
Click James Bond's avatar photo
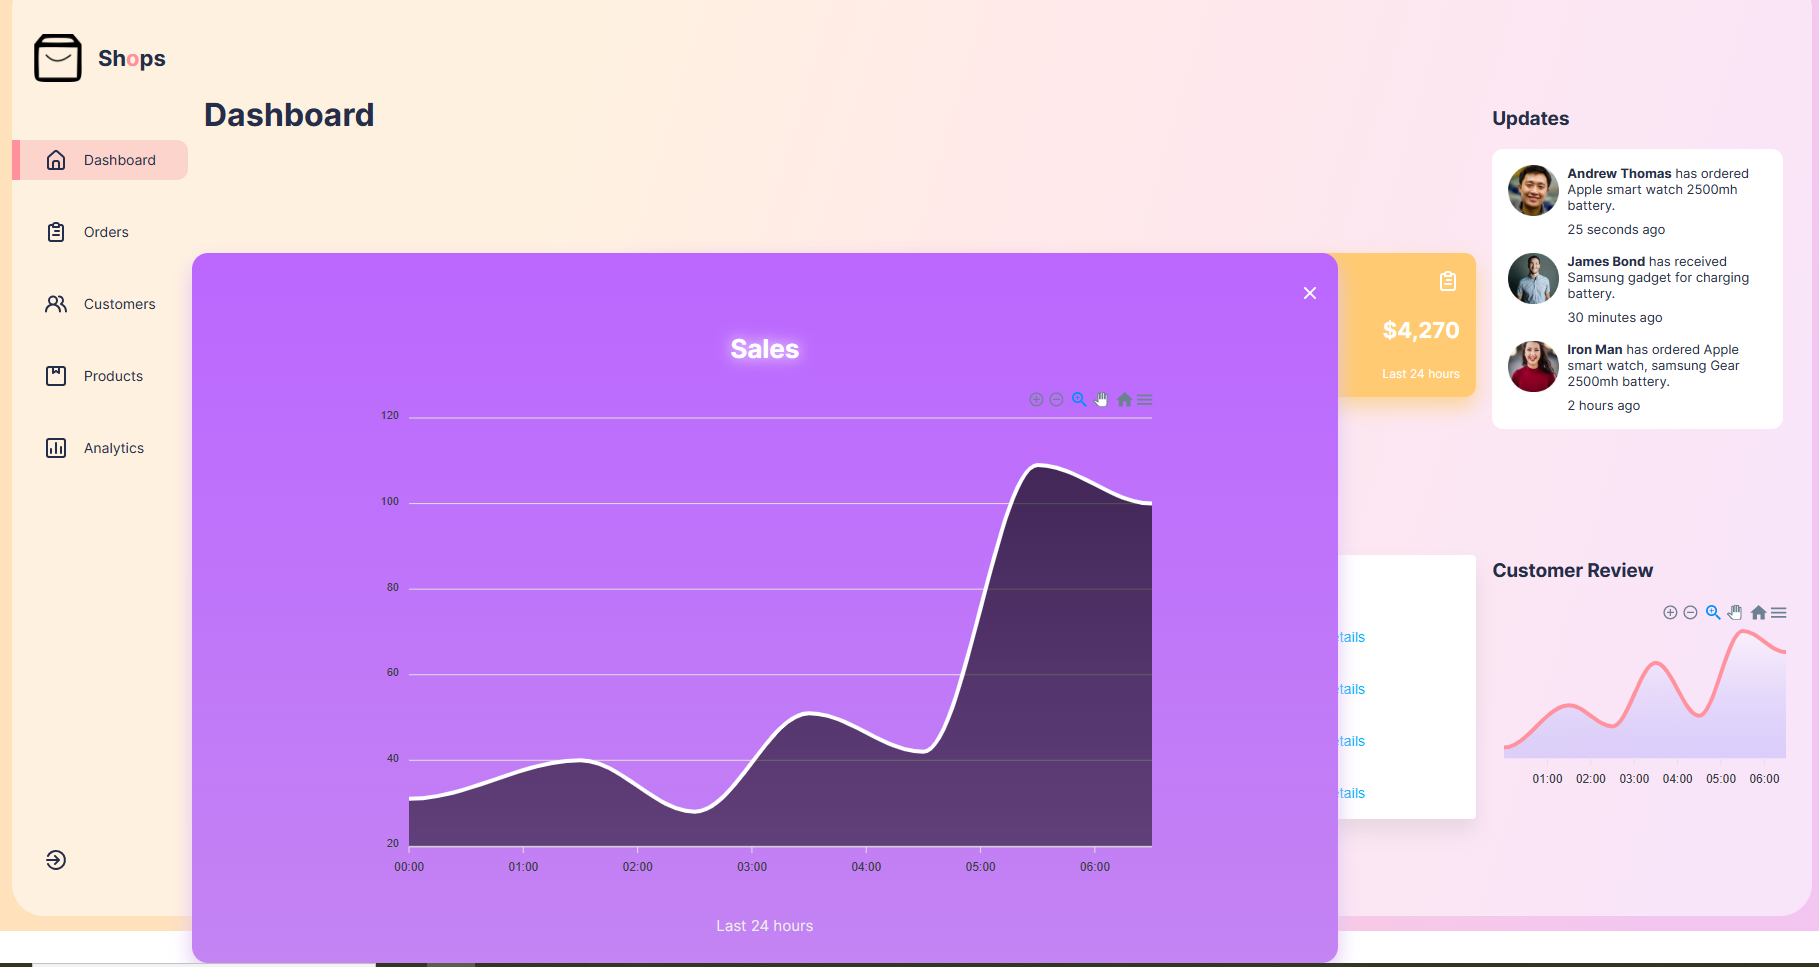pyautogui.click(x=1533, y=278)
